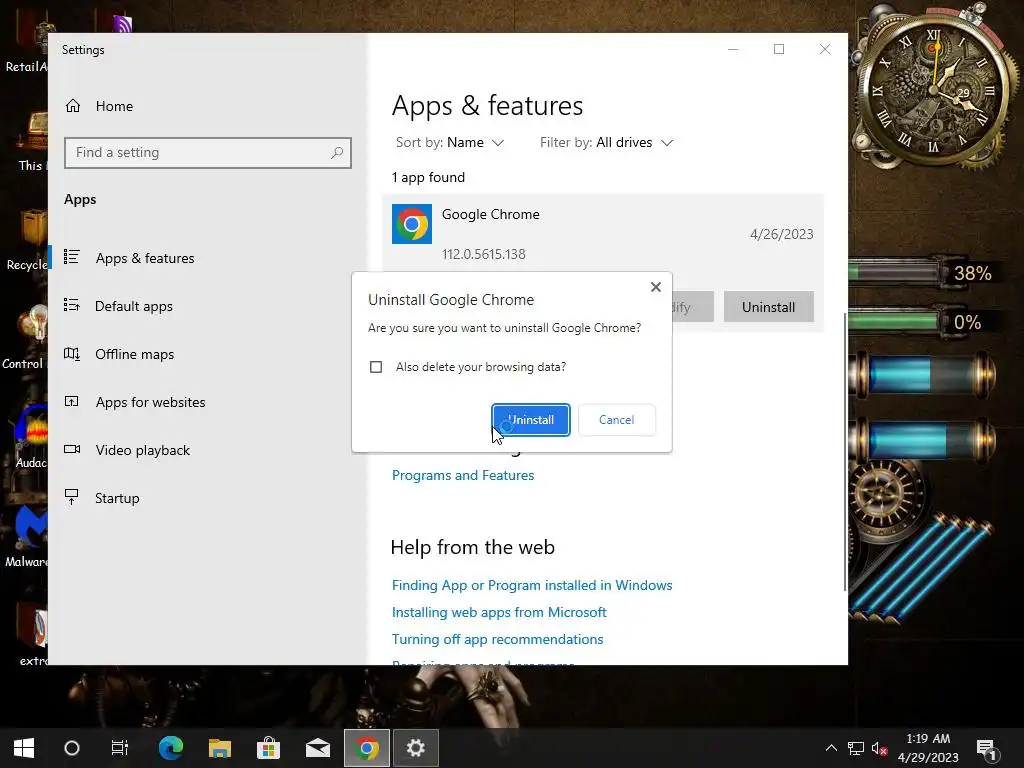The height and width of the screenshot is (768, 1024).
Task: Open Installing web apps from Microsoft link
Action: tap(499, 613)
